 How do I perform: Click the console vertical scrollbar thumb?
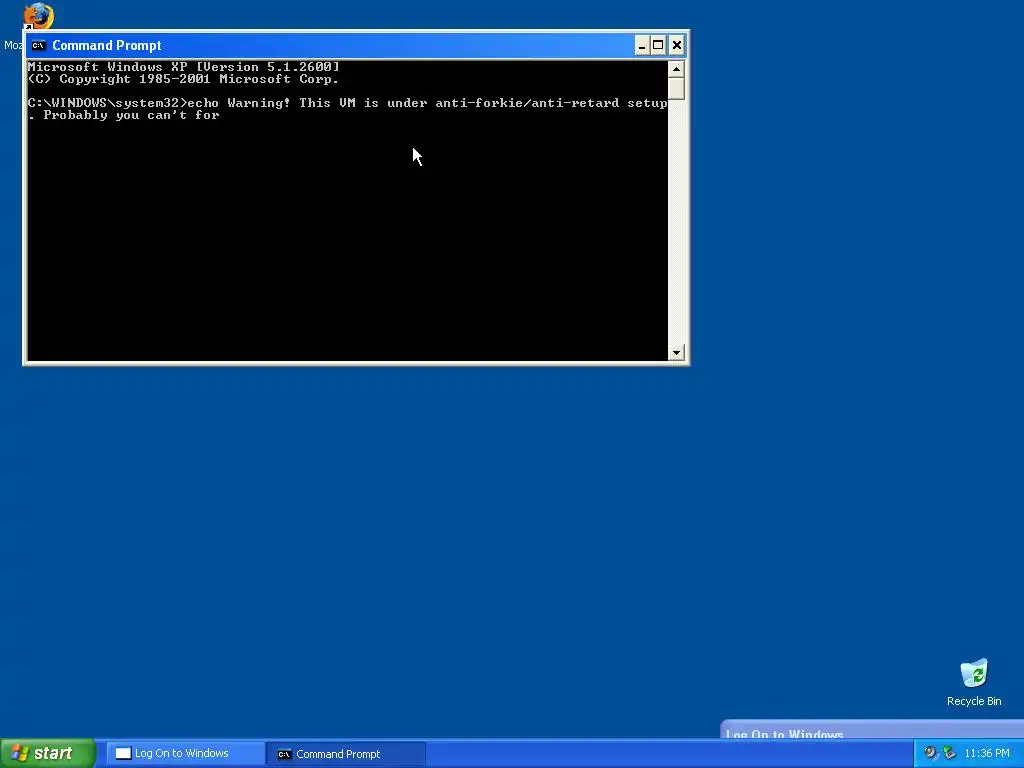(x=676, y=88)
